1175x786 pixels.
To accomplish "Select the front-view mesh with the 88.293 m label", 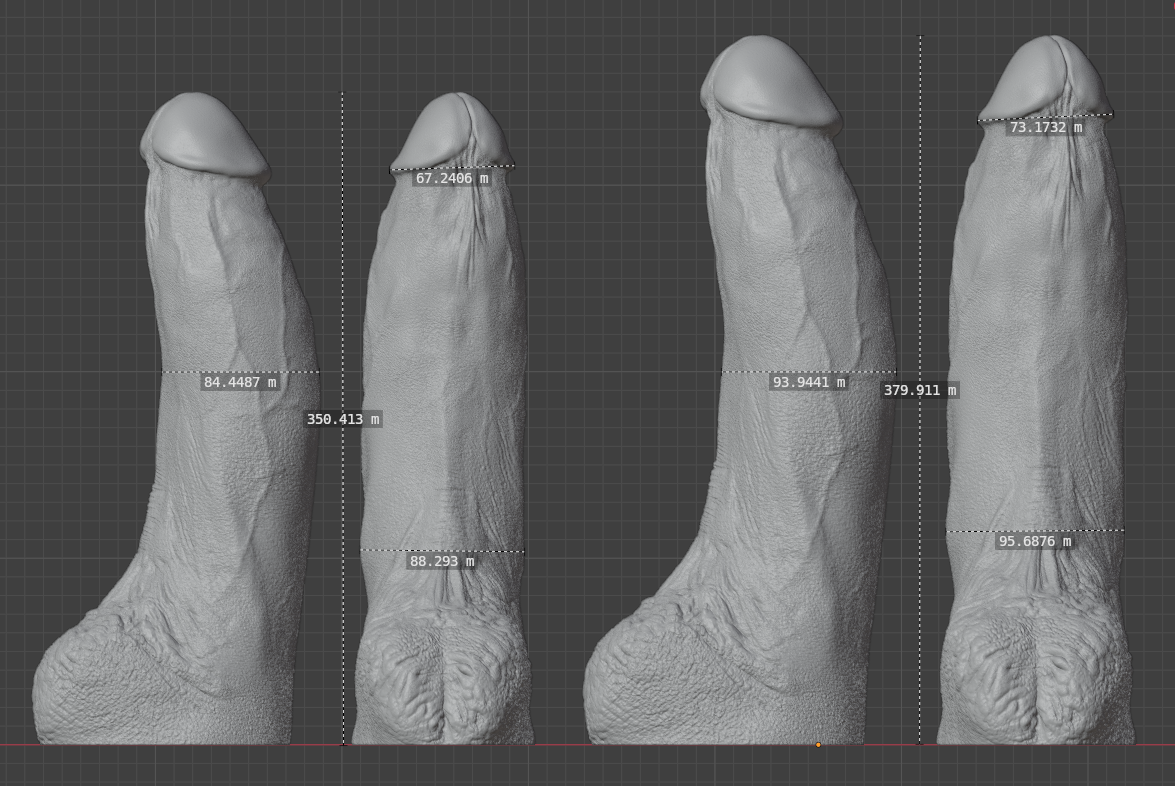I will coord(442,420).
